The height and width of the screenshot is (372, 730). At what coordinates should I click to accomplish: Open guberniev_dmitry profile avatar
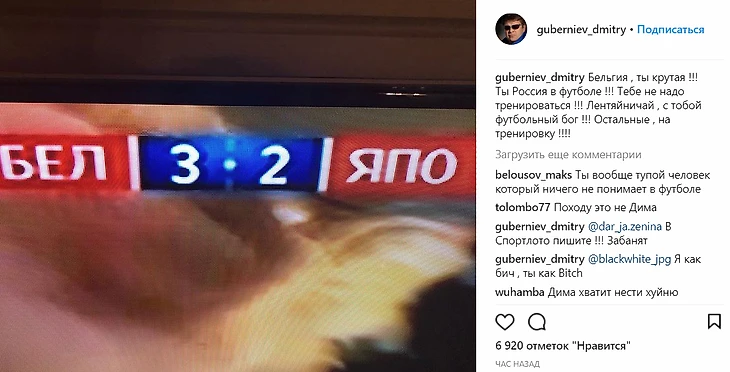point(511,29)
